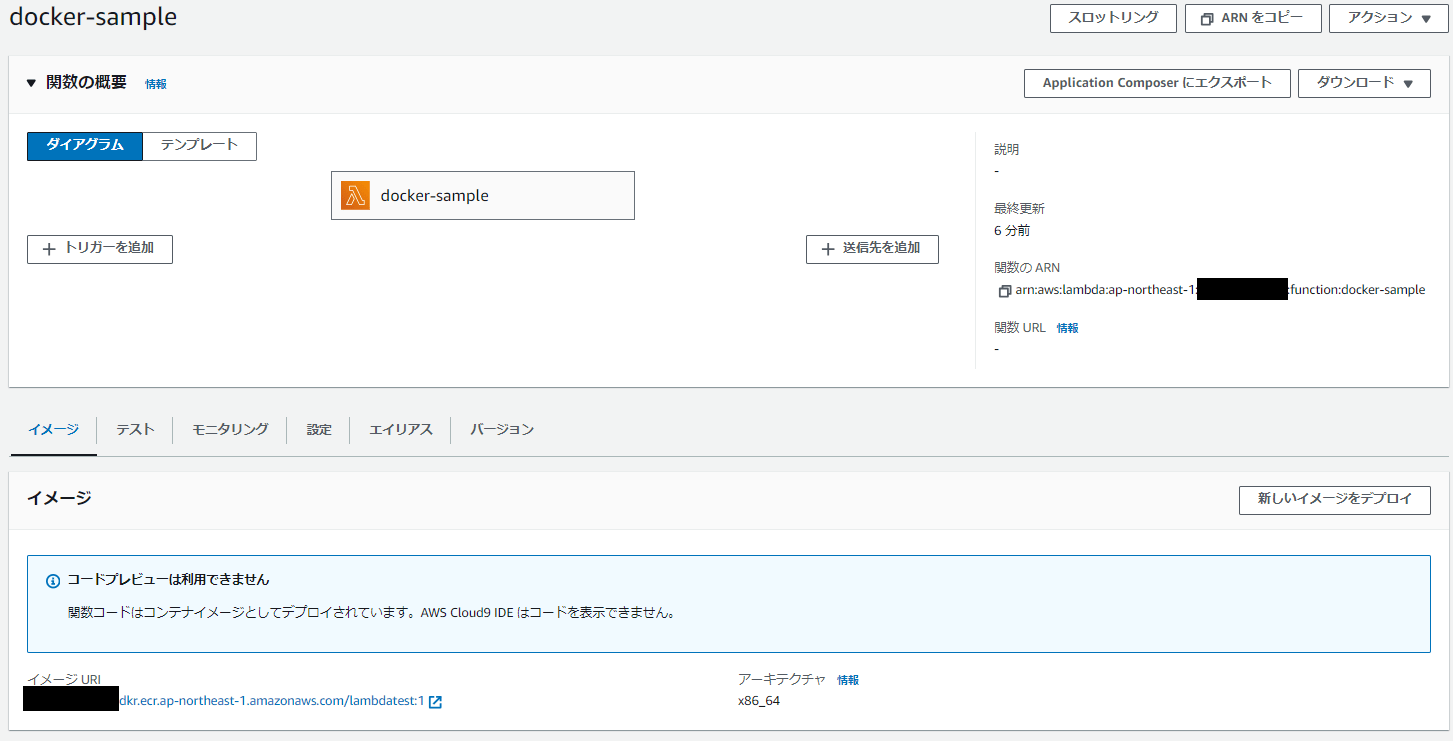Select the イメージ tab
This screenshot has width=1453, height=741.
click(53, 429)
